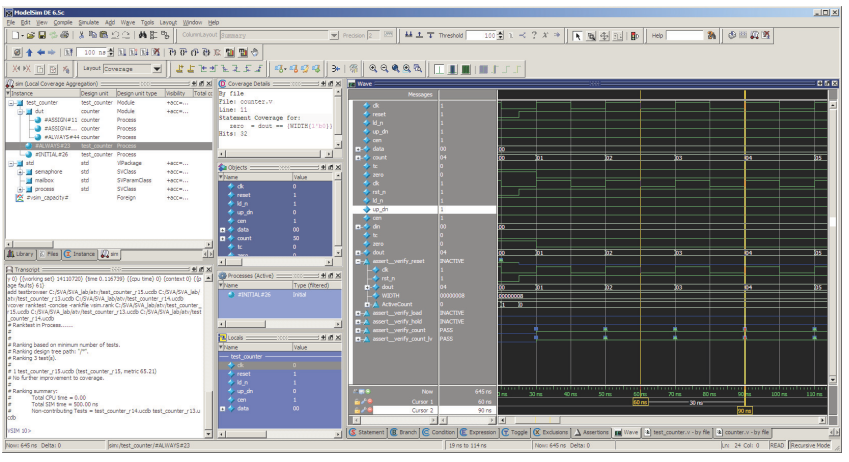Click the Instance column header

coord(42,93)
